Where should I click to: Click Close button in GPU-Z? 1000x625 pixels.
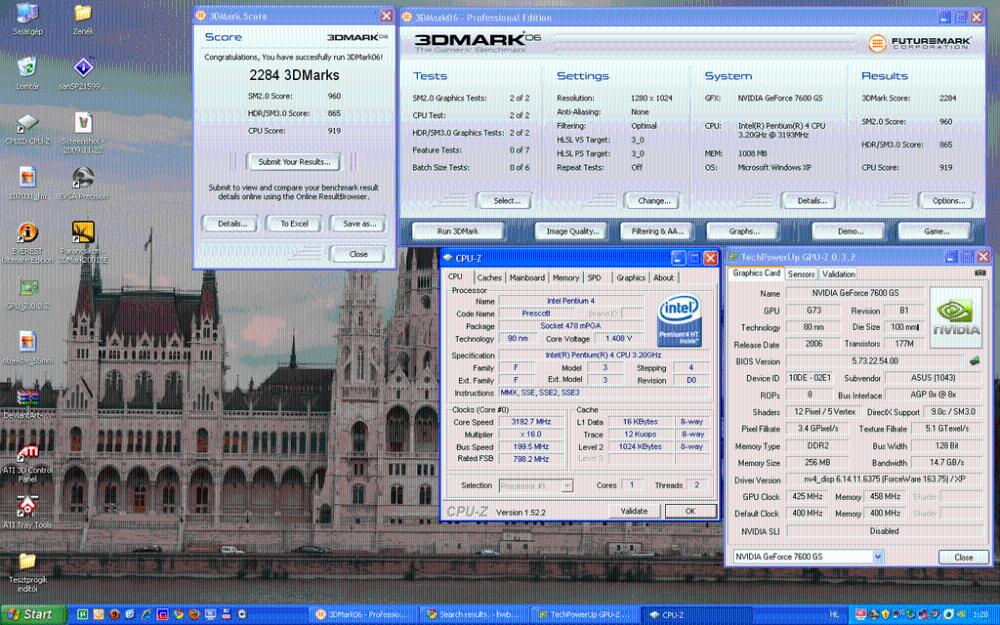click(963, 557)
